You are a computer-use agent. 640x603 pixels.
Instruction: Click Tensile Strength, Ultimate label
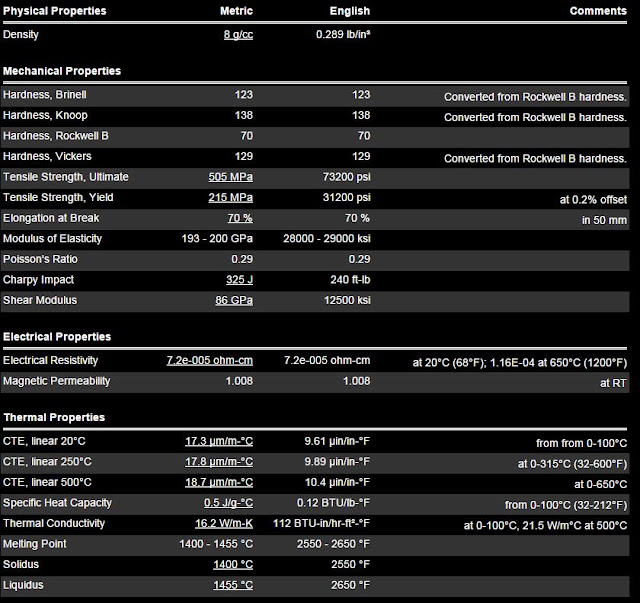click(x=66, y=177)
